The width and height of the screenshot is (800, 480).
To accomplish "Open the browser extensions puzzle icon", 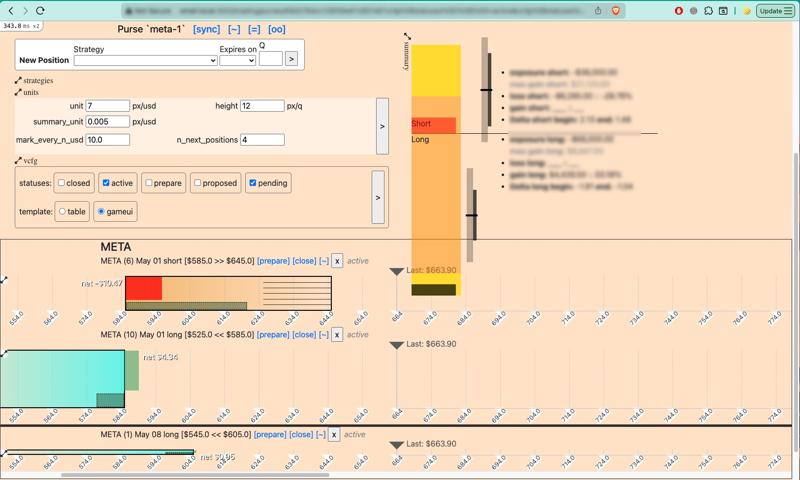I will pyautogui.click(x=708, y=11).
